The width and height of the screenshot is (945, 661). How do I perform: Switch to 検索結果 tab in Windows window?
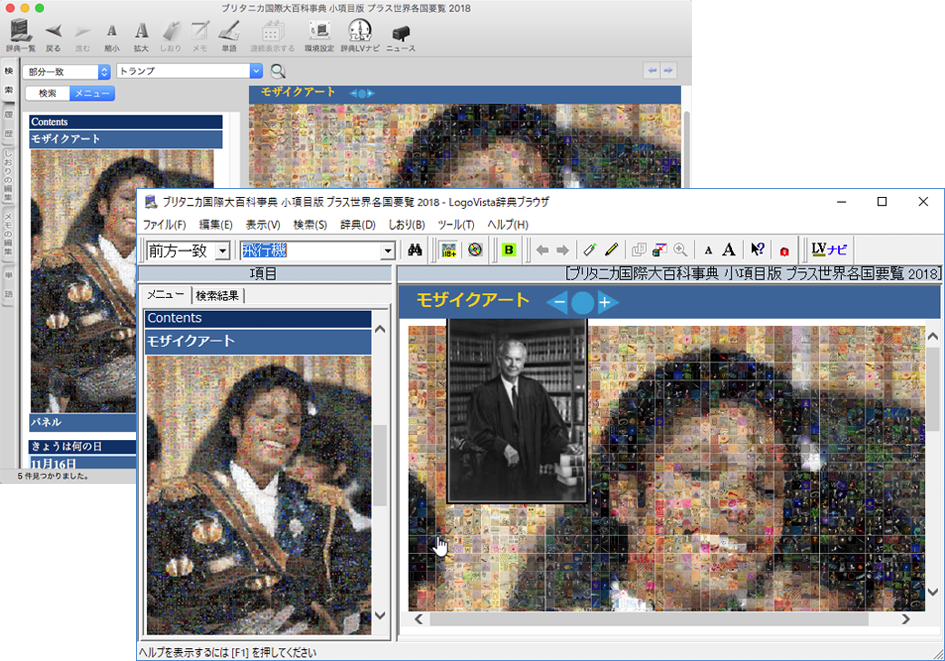217,295
